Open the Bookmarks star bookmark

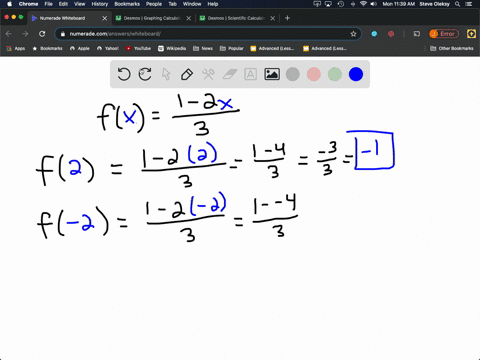tap(47, 48)
